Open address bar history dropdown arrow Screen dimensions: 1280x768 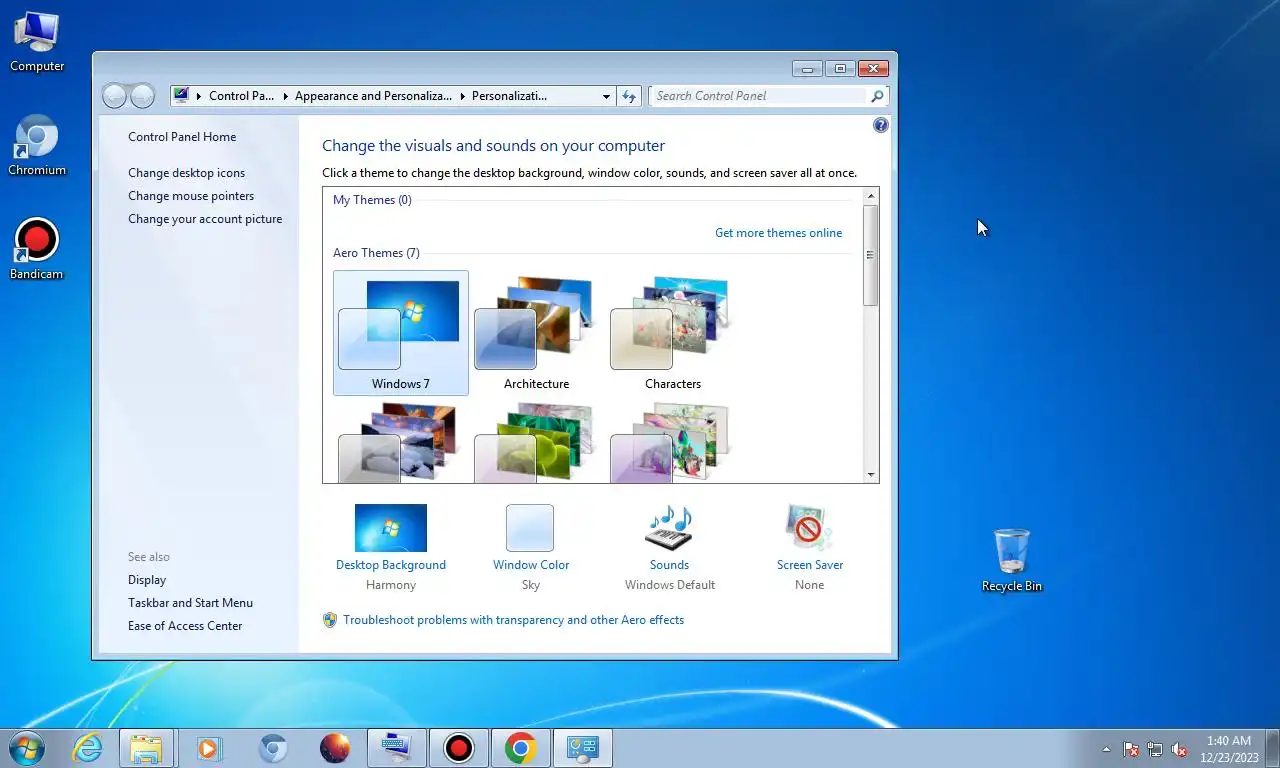tap(606, 96)
